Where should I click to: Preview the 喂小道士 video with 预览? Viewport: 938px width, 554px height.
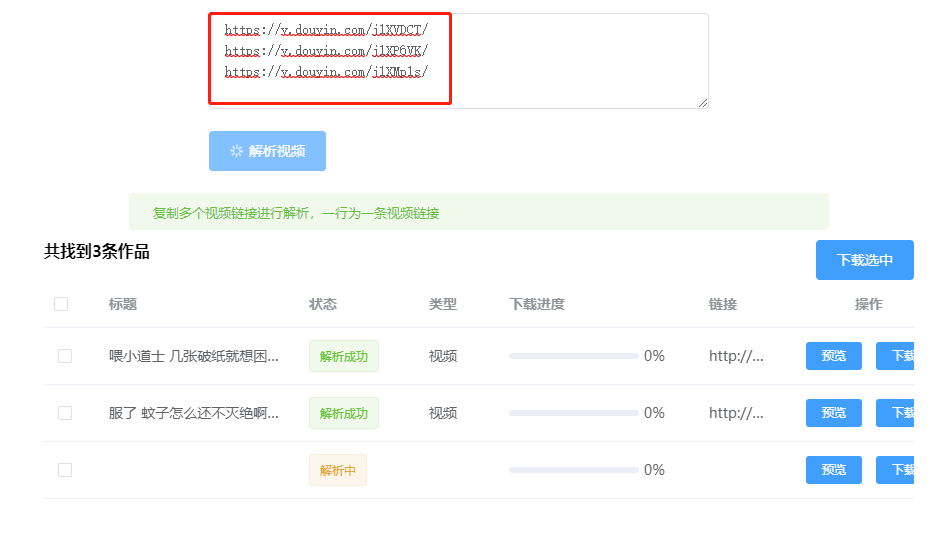click(x=833, y=356)
